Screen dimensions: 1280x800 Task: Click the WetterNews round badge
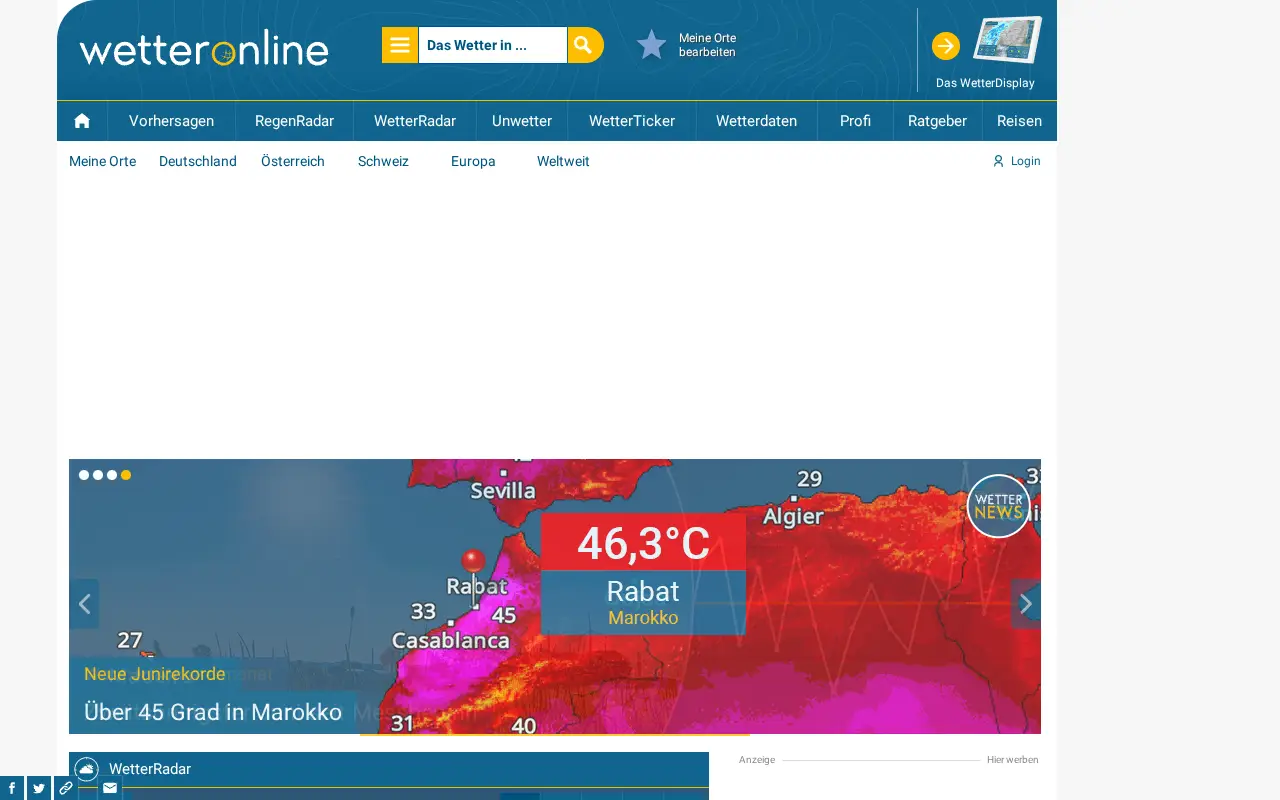pyautogui.click(x=998, y=506)
